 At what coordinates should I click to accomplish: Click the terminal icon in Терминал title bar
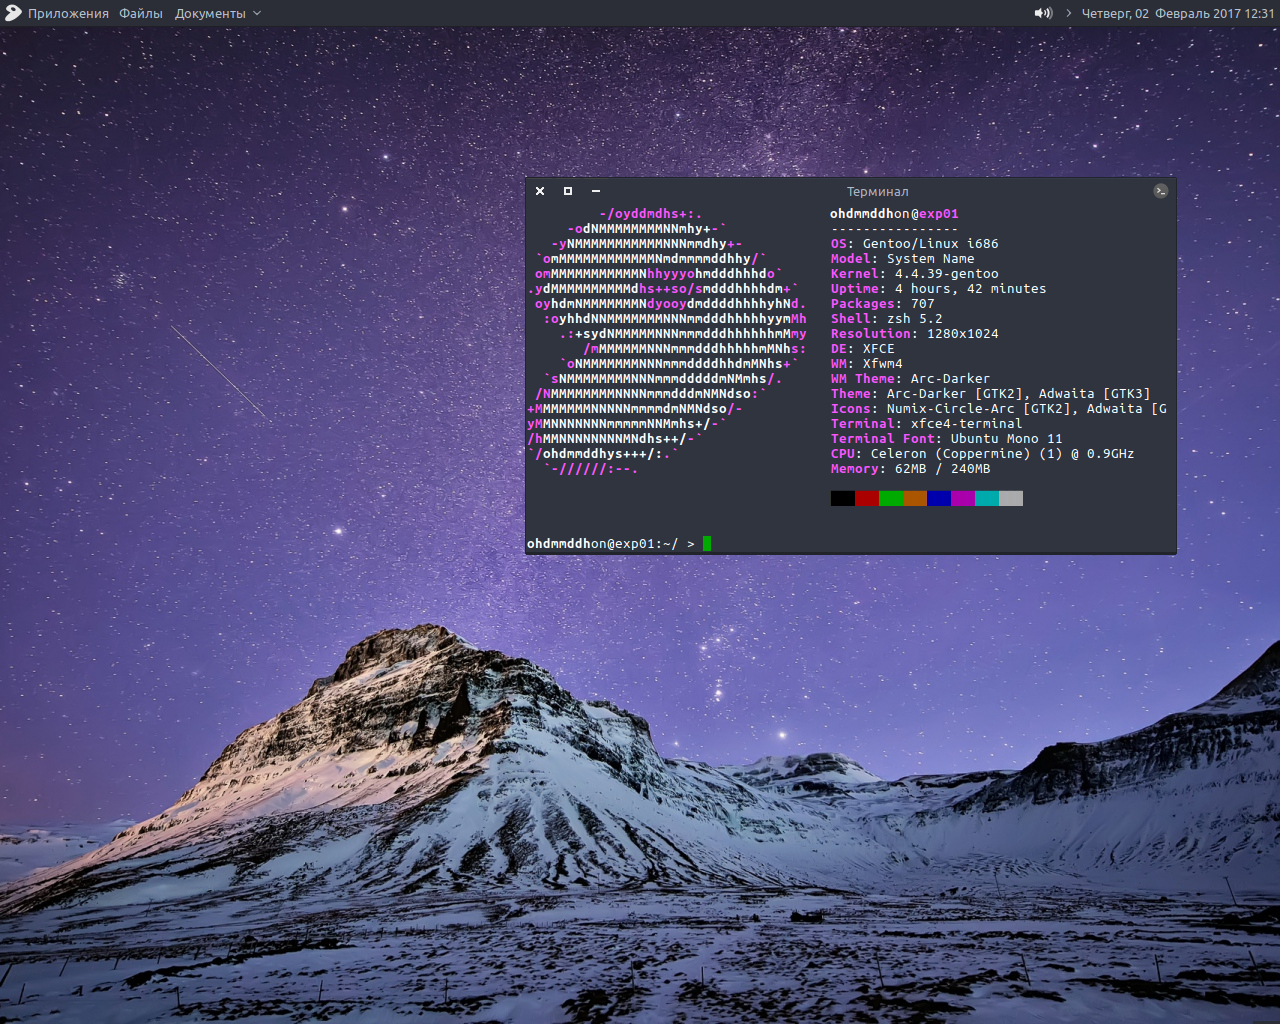1160,191
